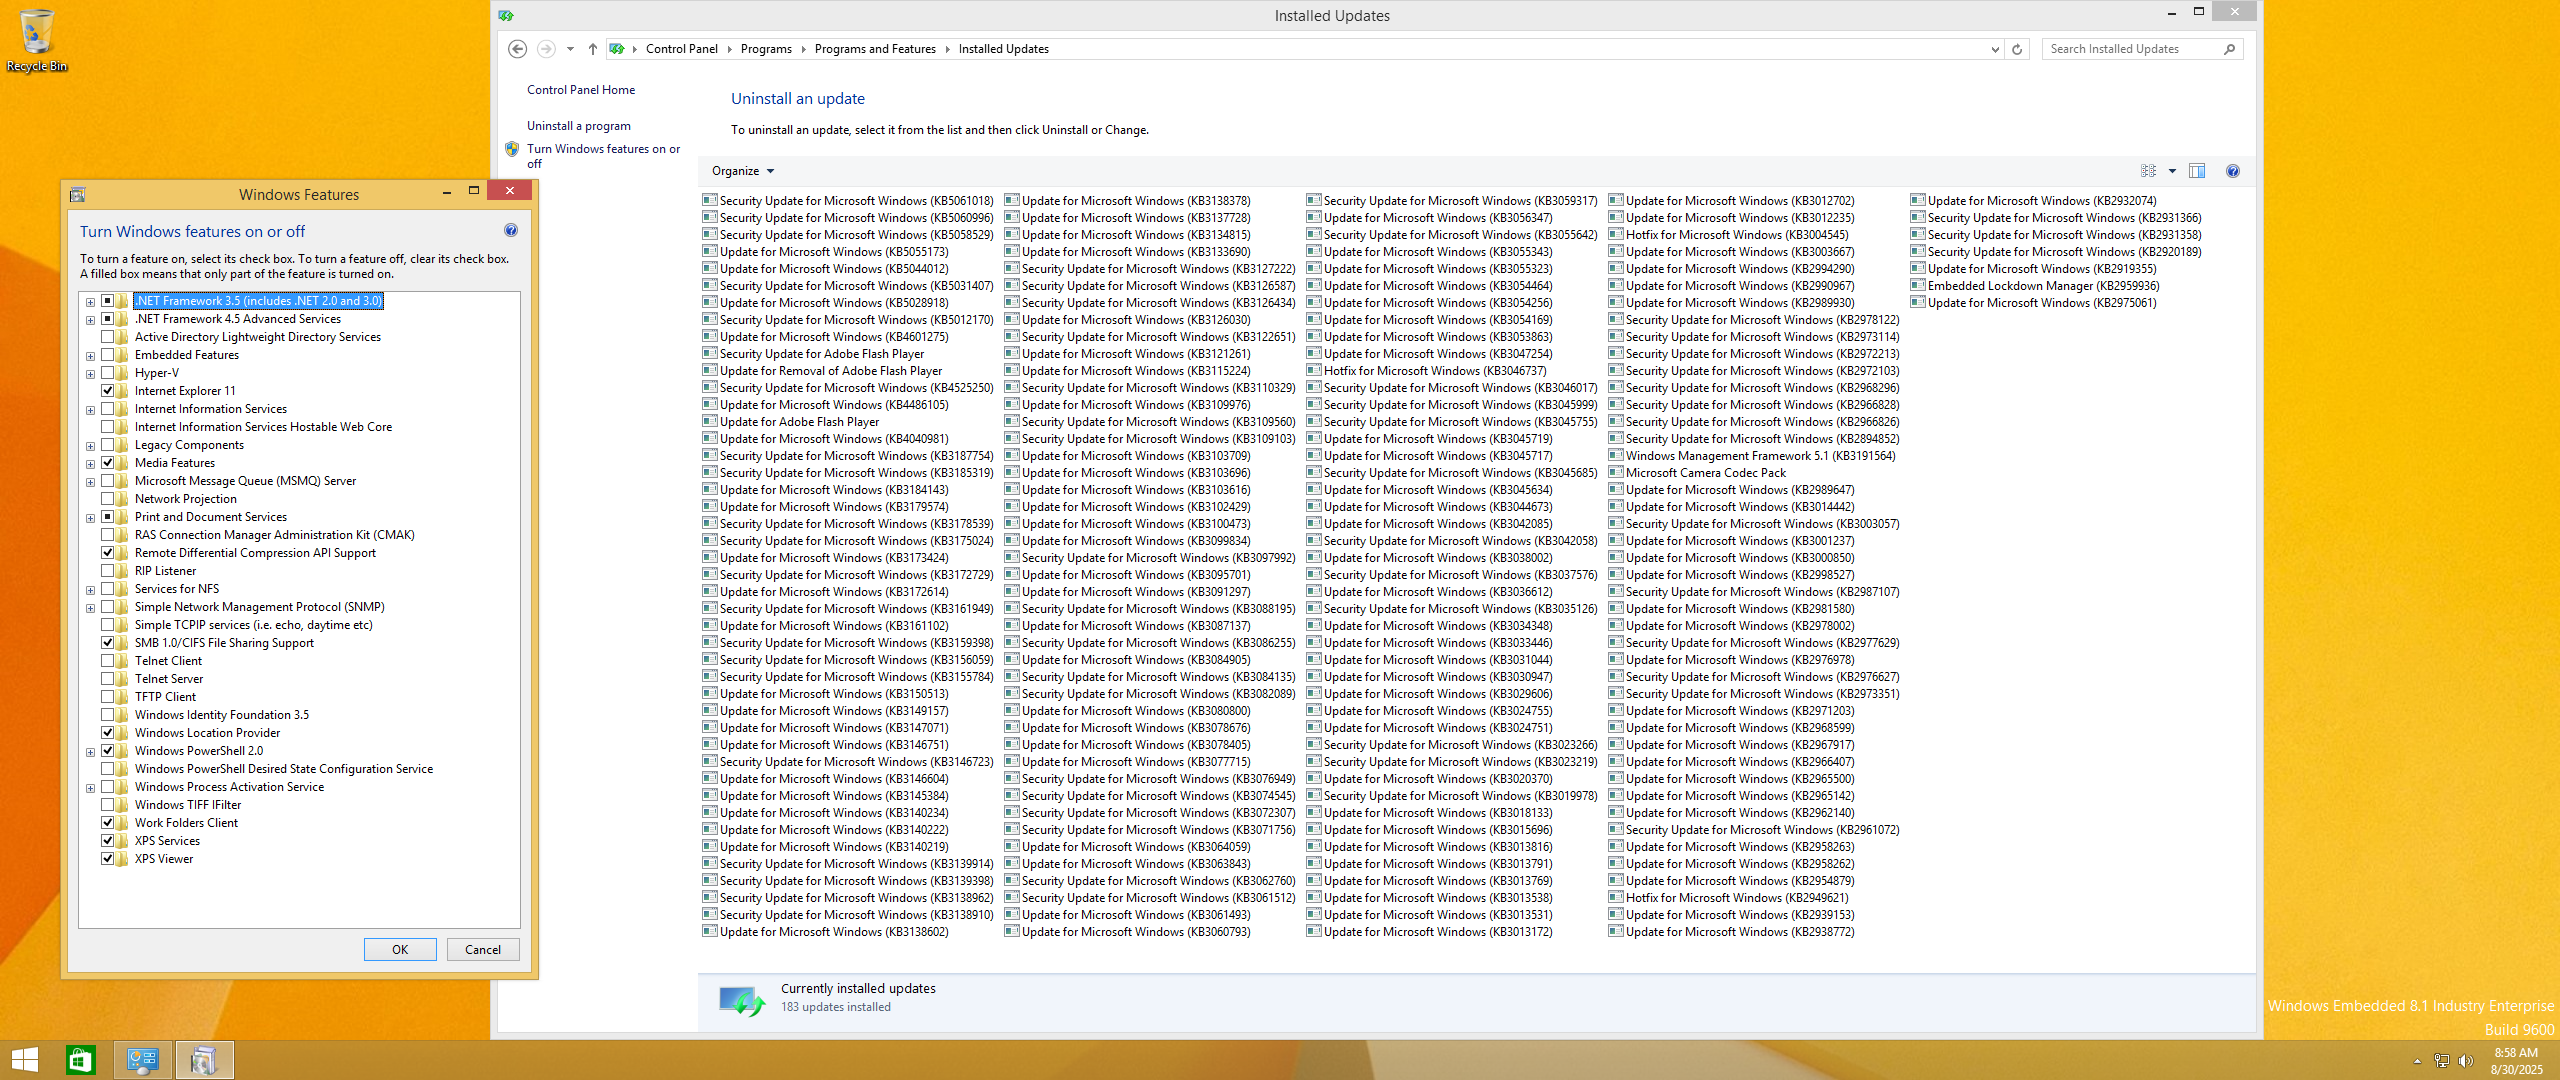Open help in Installed Updates window

[x=2233, y=171]
